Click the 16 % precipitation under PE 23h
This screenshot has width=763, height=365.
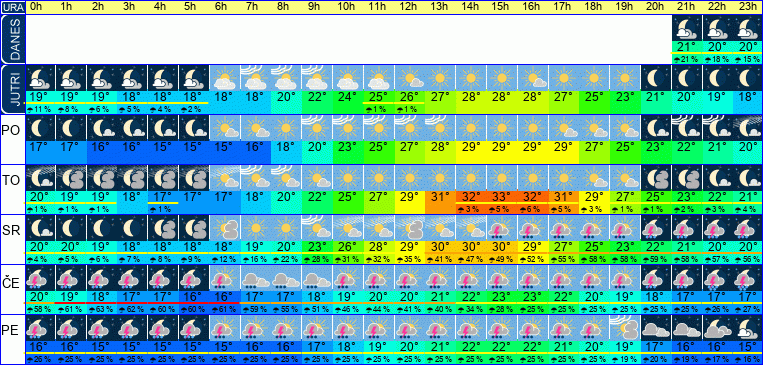747,359
